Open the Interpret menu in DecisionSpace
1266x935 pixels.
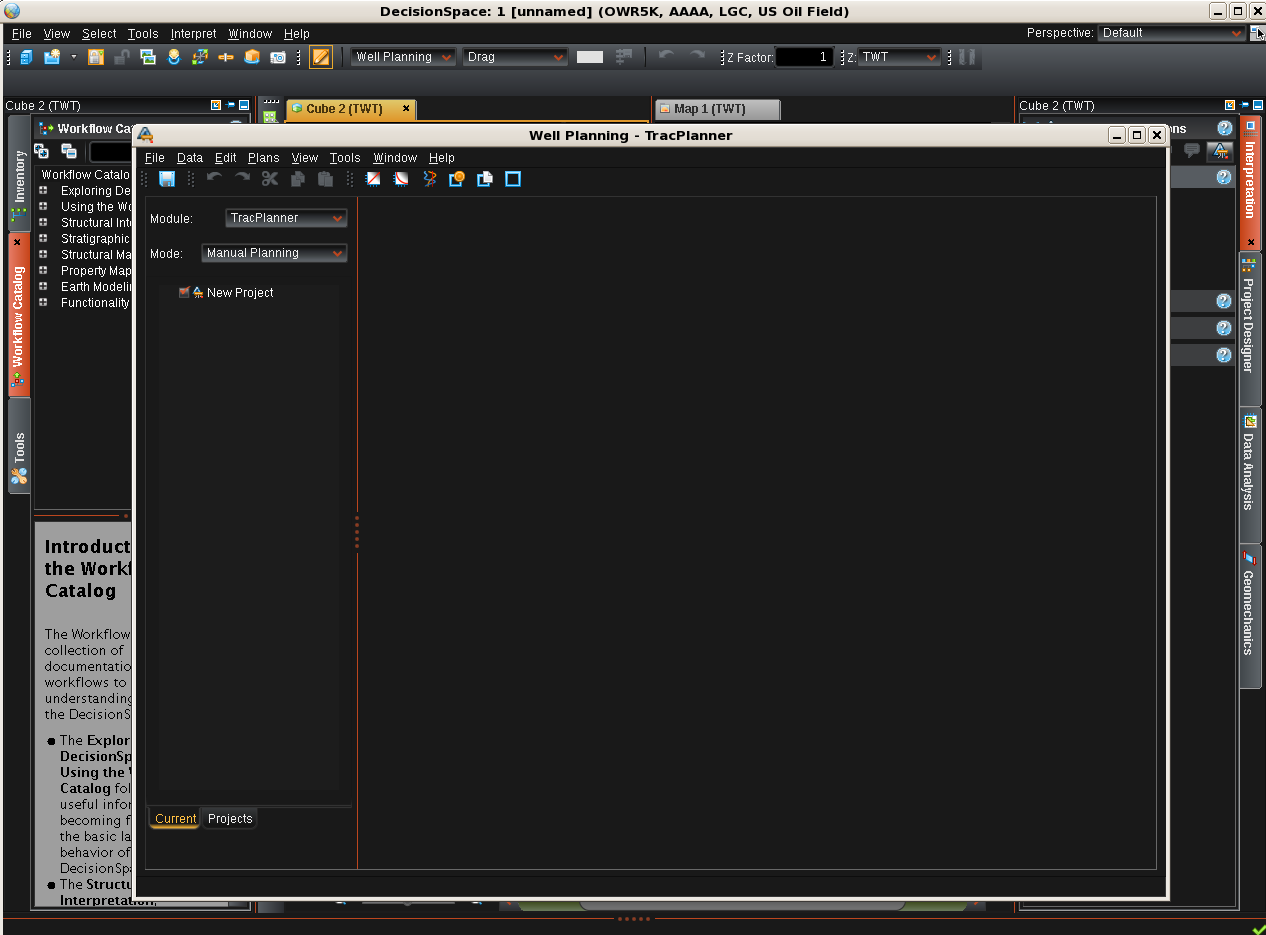(x=193, y=34)
